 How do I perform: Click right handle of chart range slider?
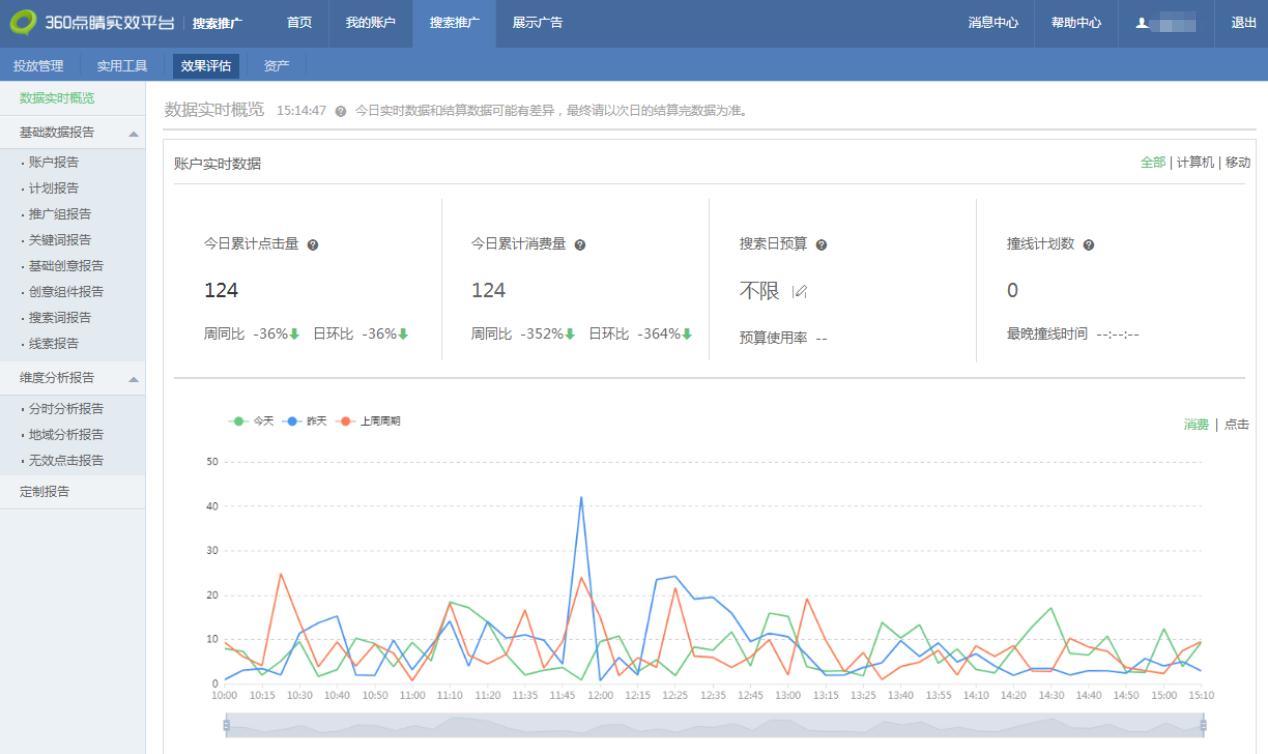coord(1203,726)
